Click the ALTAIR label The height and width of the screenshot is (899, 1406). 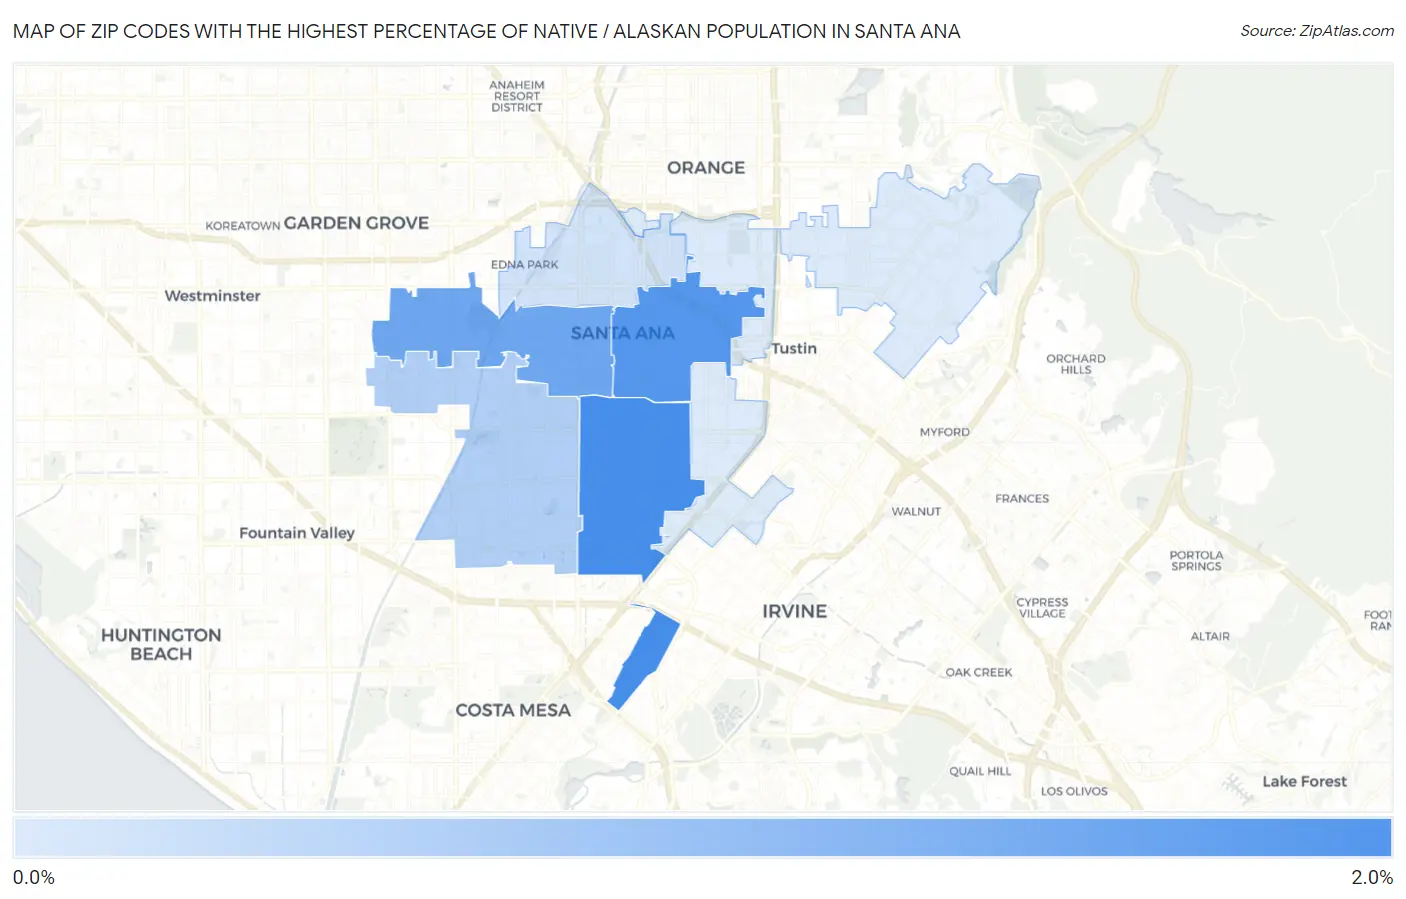click(x=1210, y=636)
